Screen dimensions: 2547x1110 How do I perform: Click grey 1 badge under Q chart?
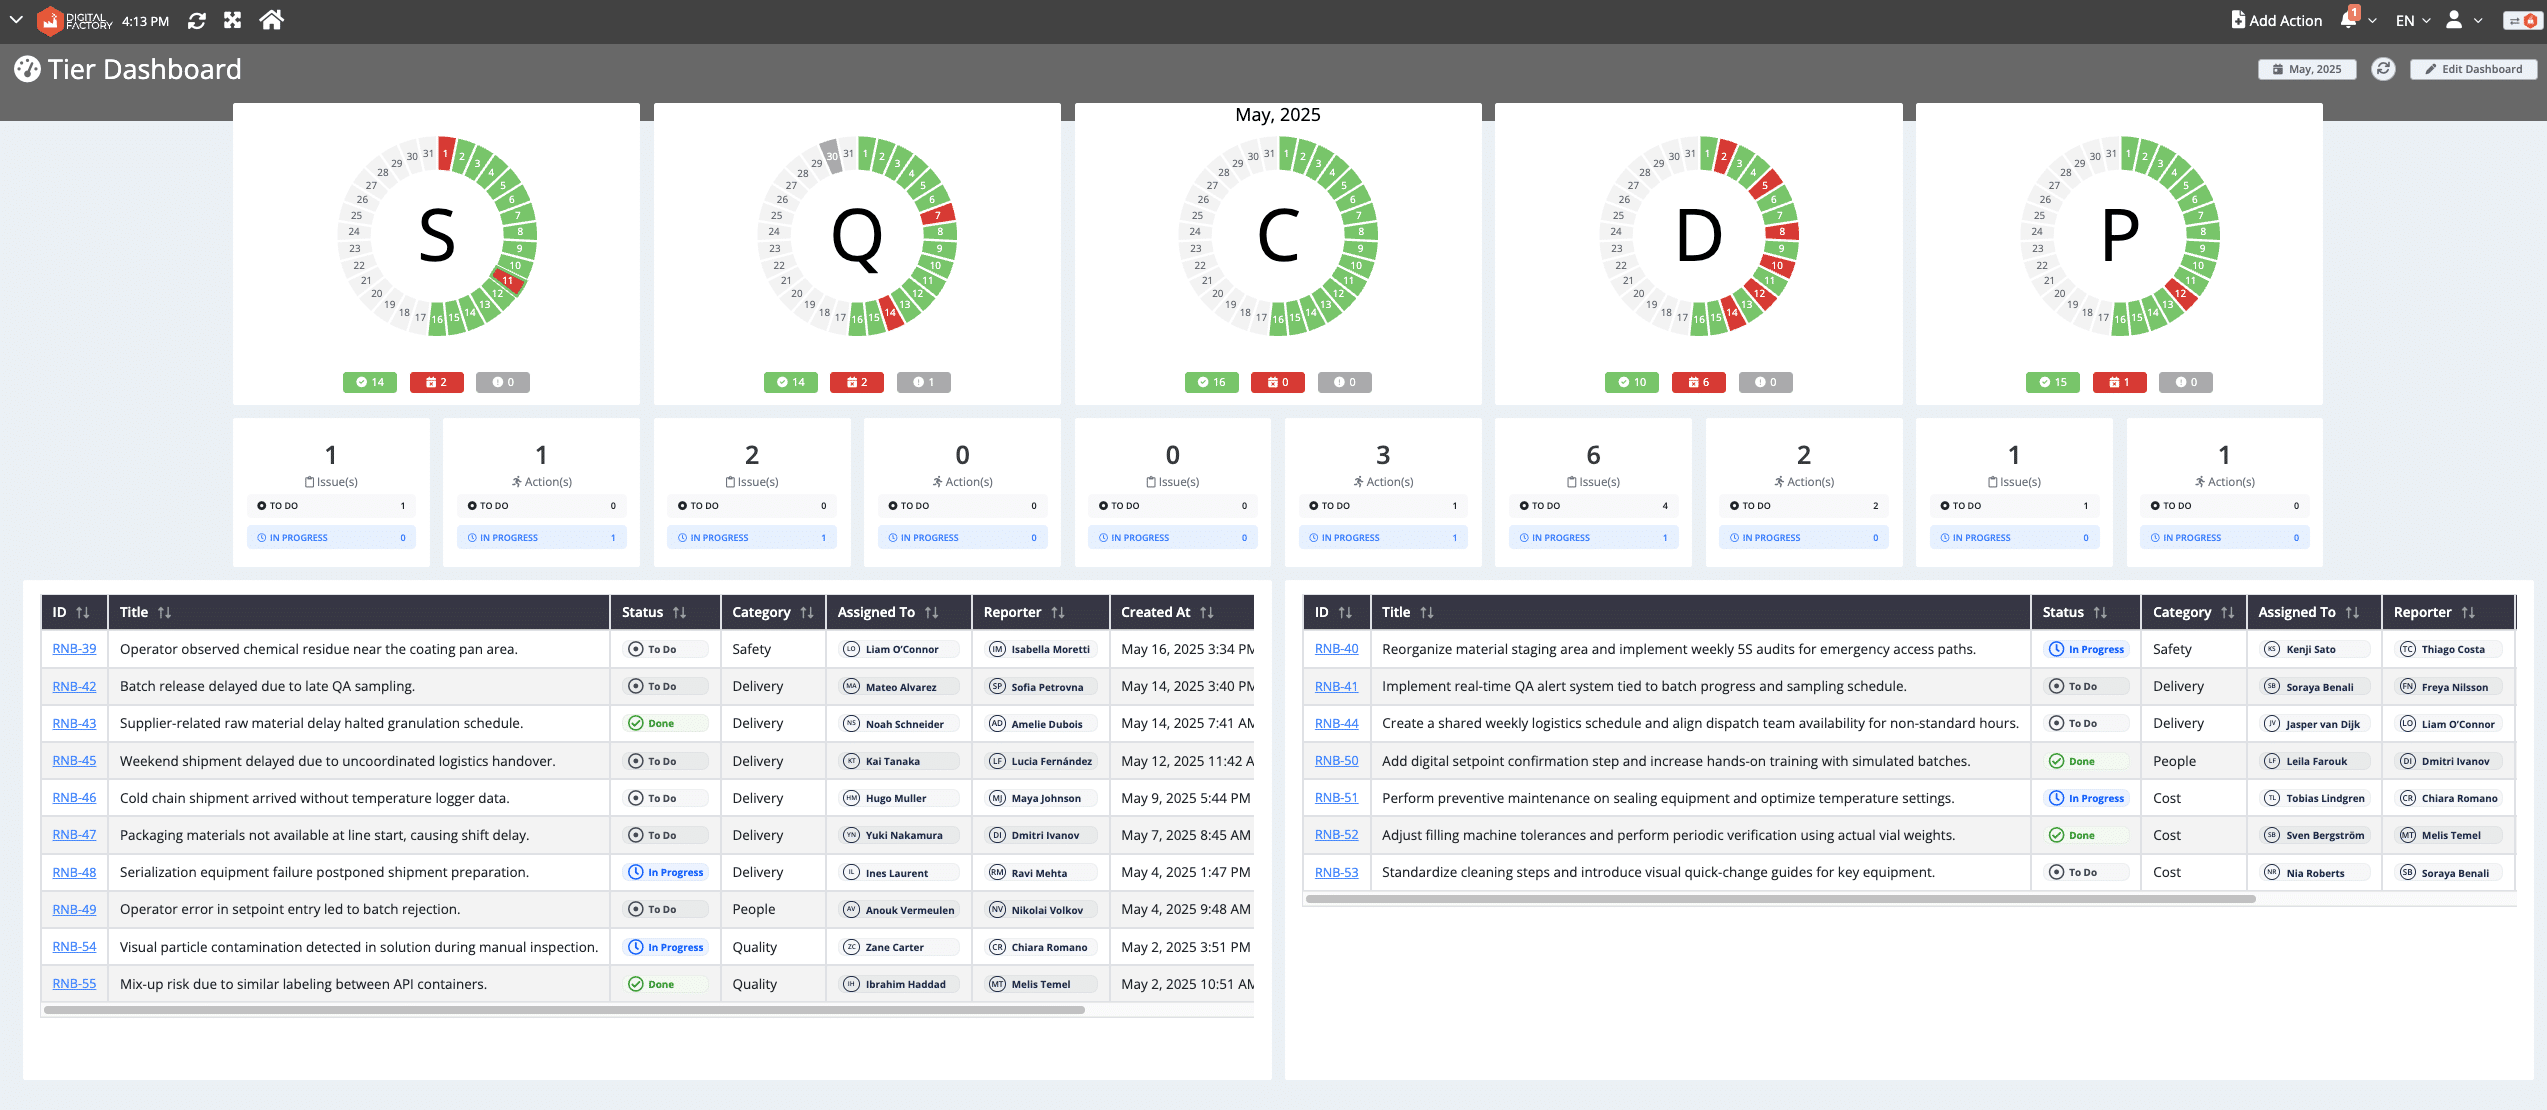[x=924, y=382]
